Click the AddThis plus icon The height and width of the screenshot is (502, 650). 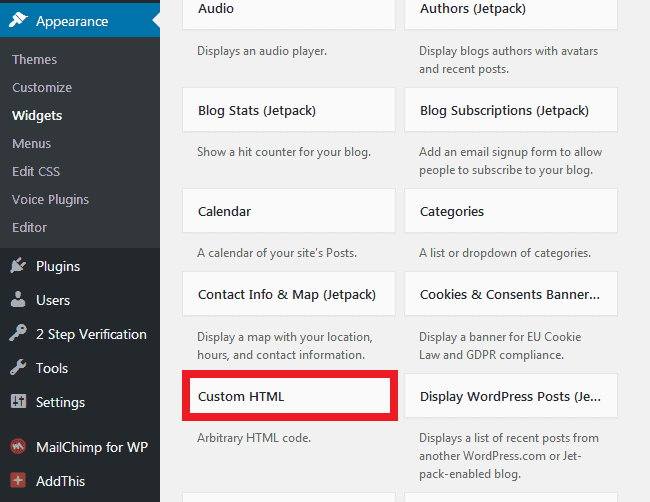pos(18,480)
